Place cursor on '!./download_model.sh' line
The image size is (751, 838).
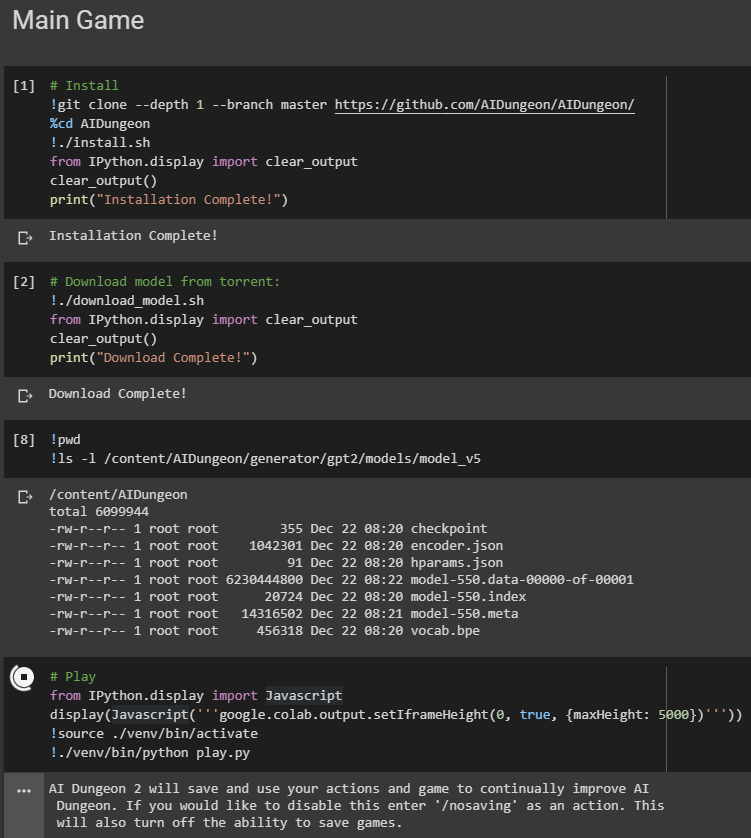point(127,301)
